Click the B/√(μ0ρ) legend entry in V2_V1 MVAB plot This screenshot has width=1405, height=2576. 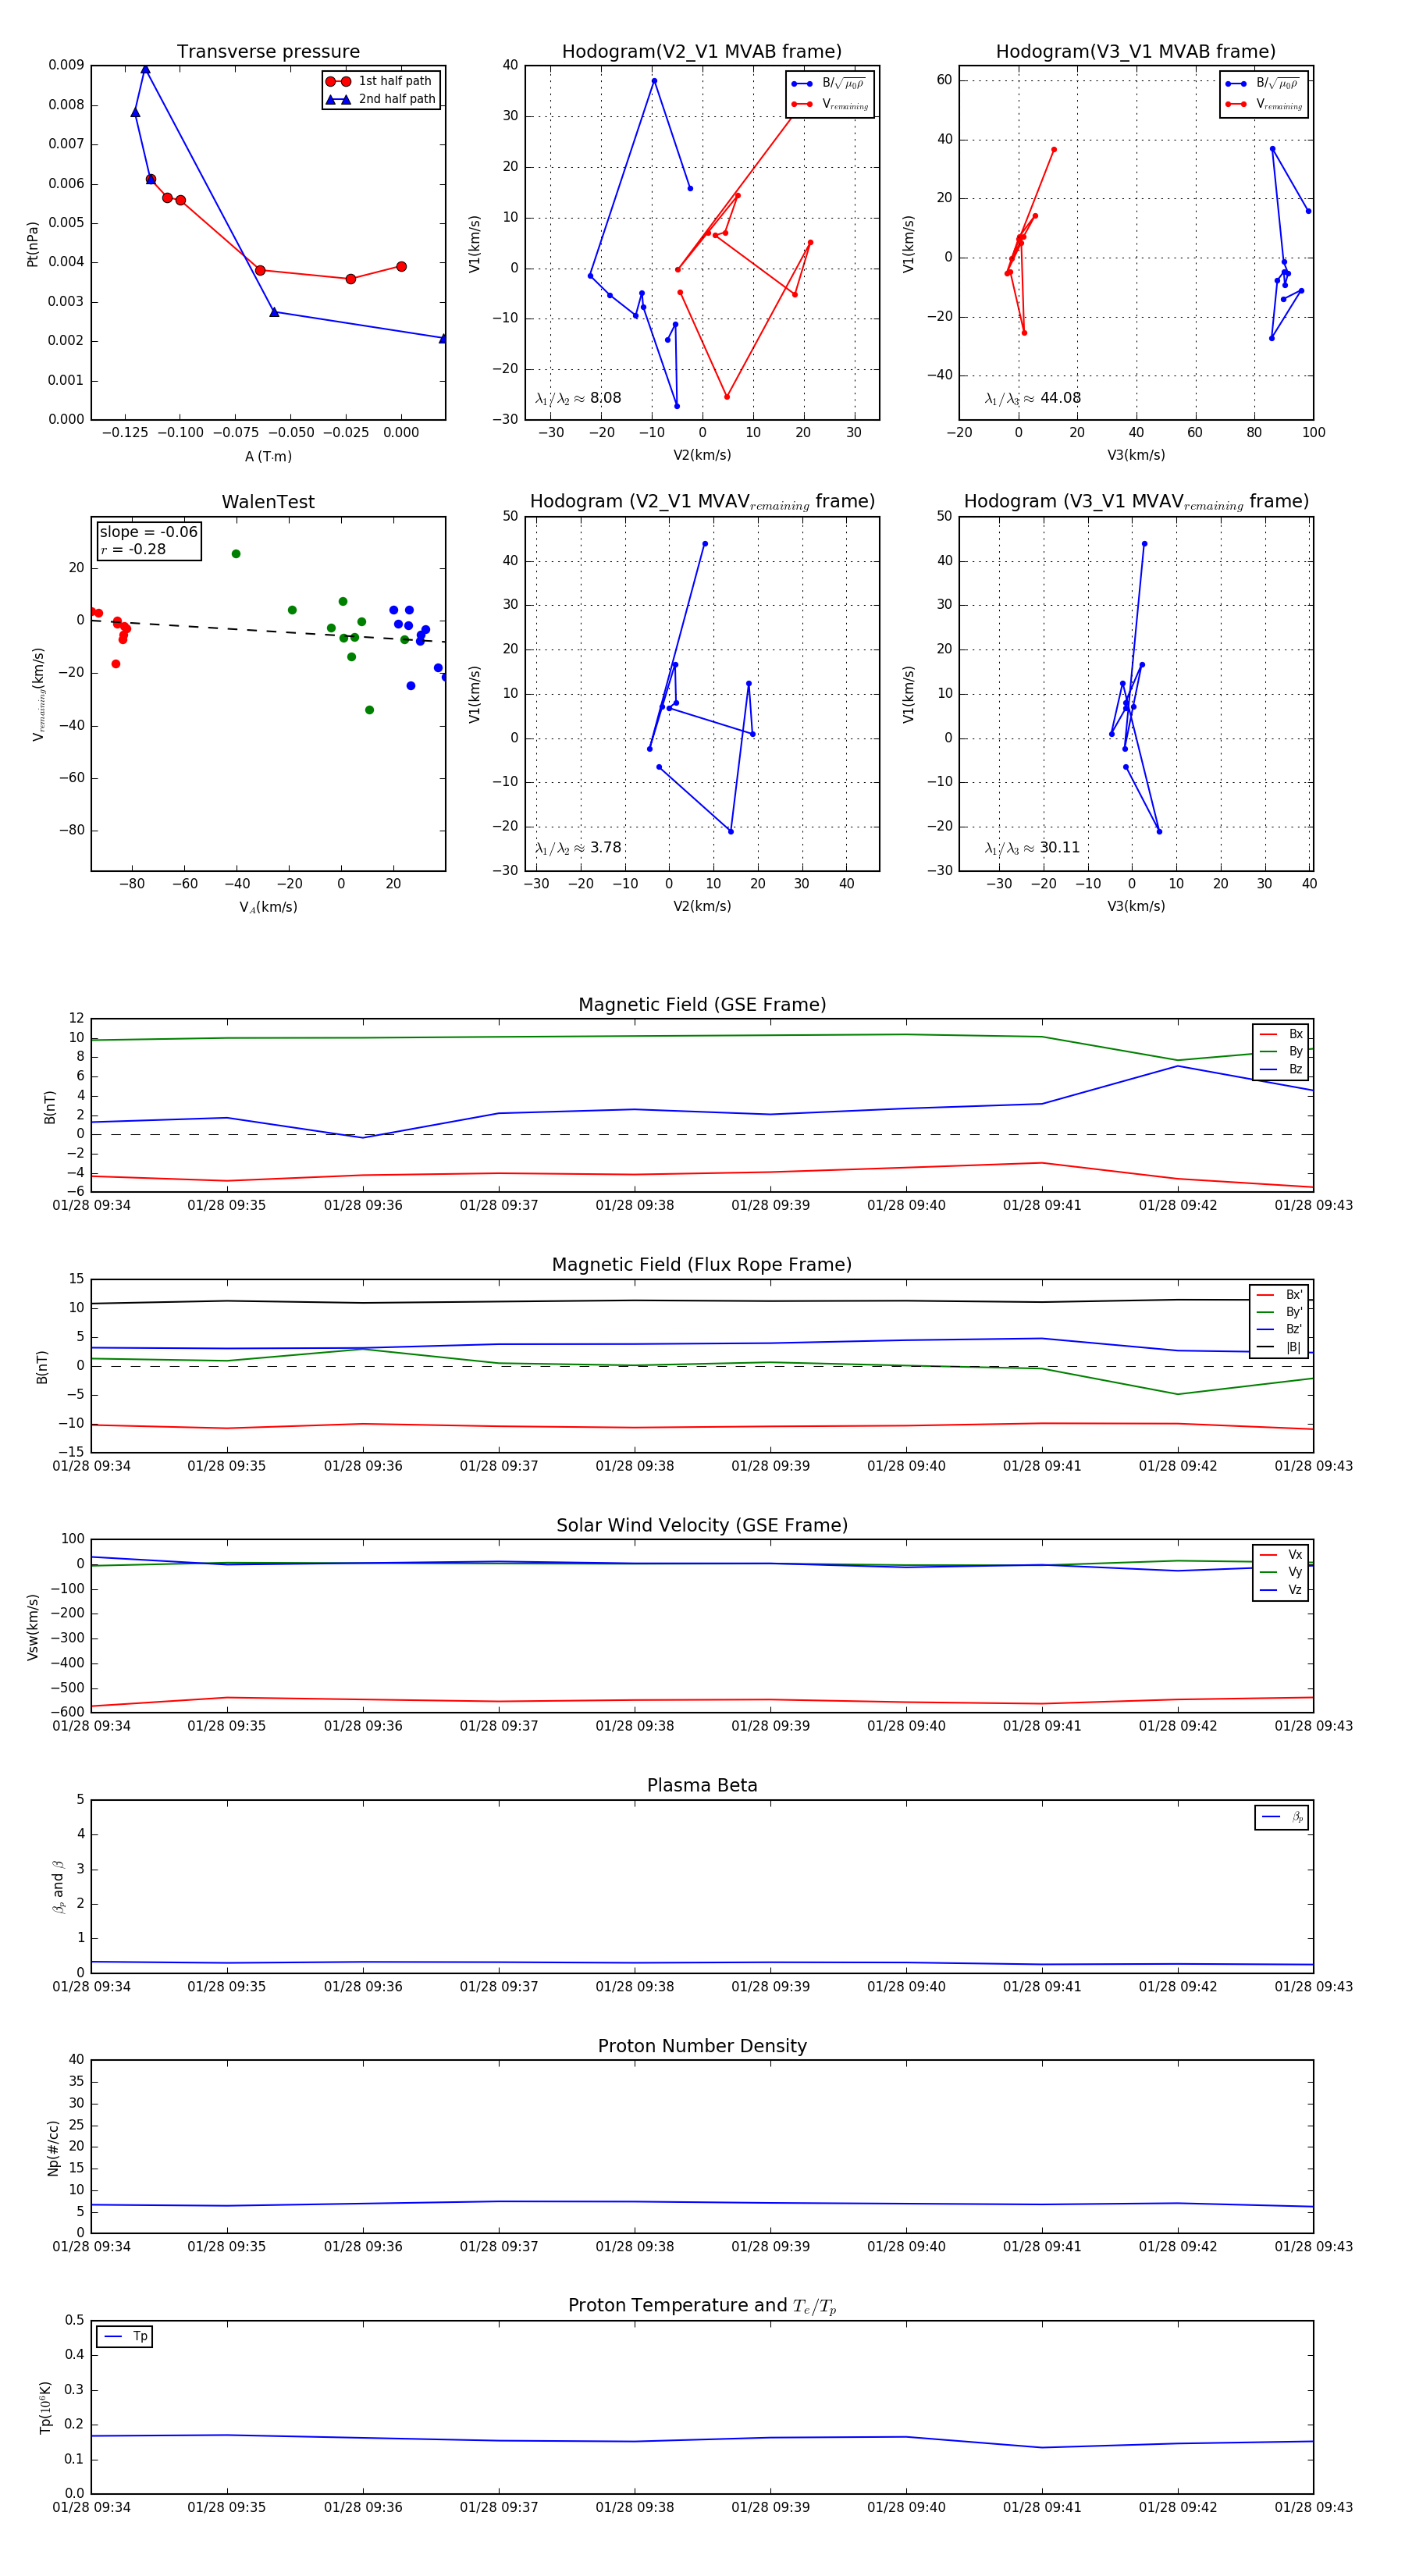point(829,84)
